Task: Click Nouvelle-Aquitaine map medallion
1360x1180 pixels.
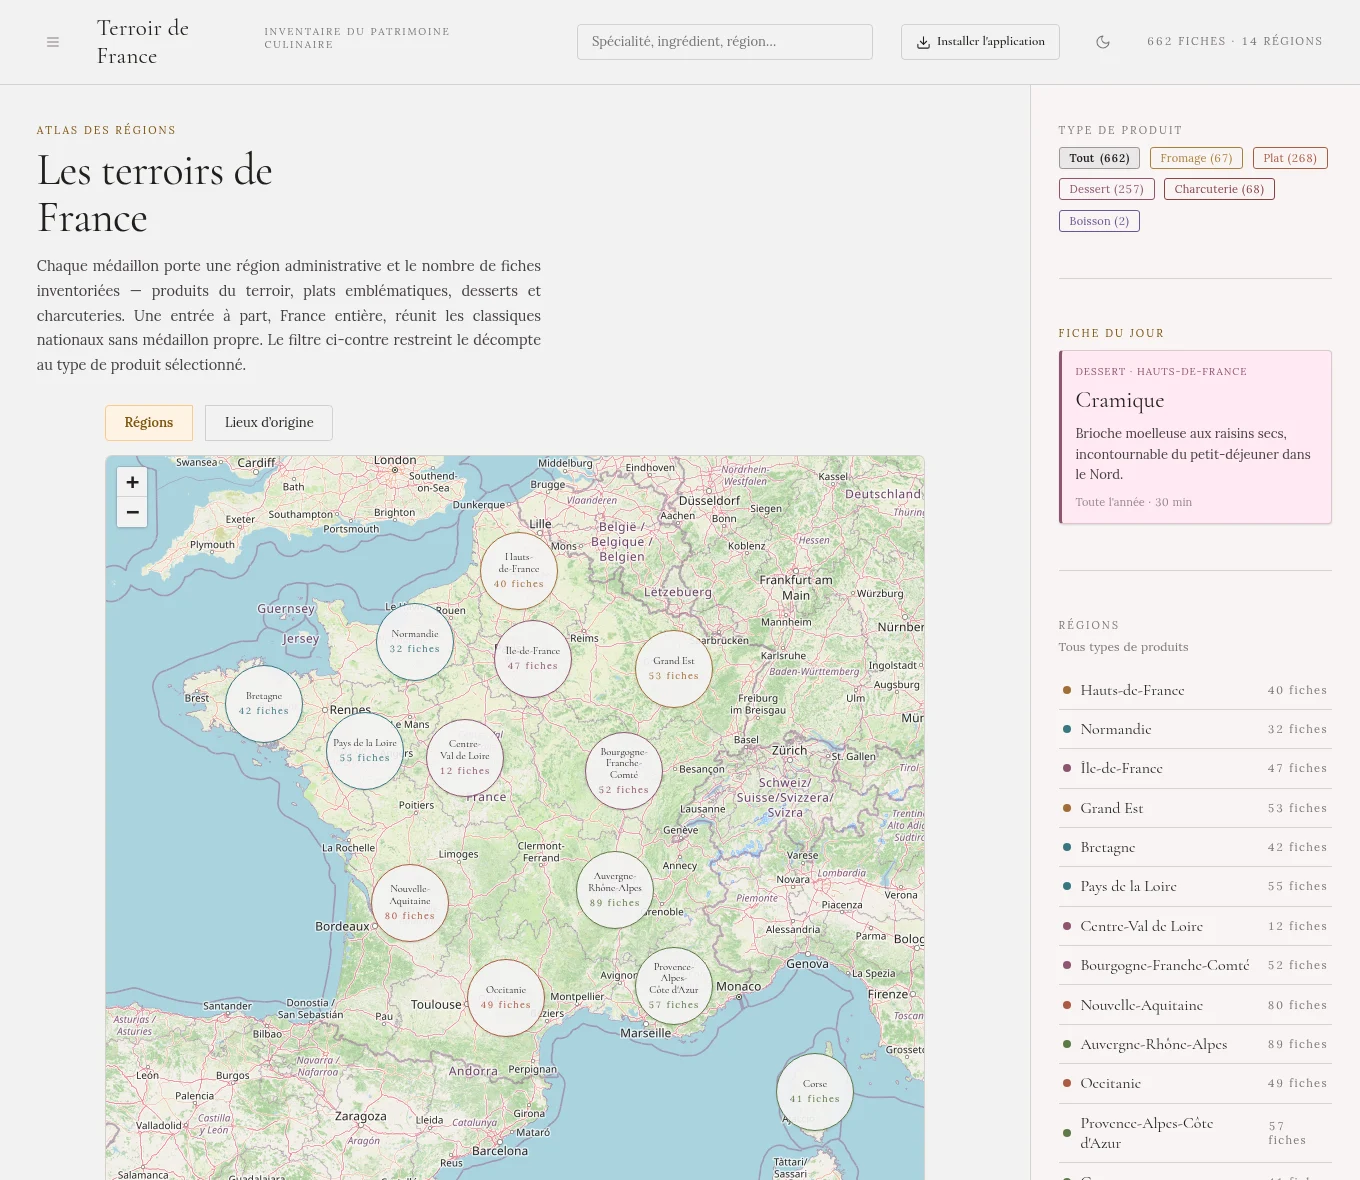Action: 410,903
